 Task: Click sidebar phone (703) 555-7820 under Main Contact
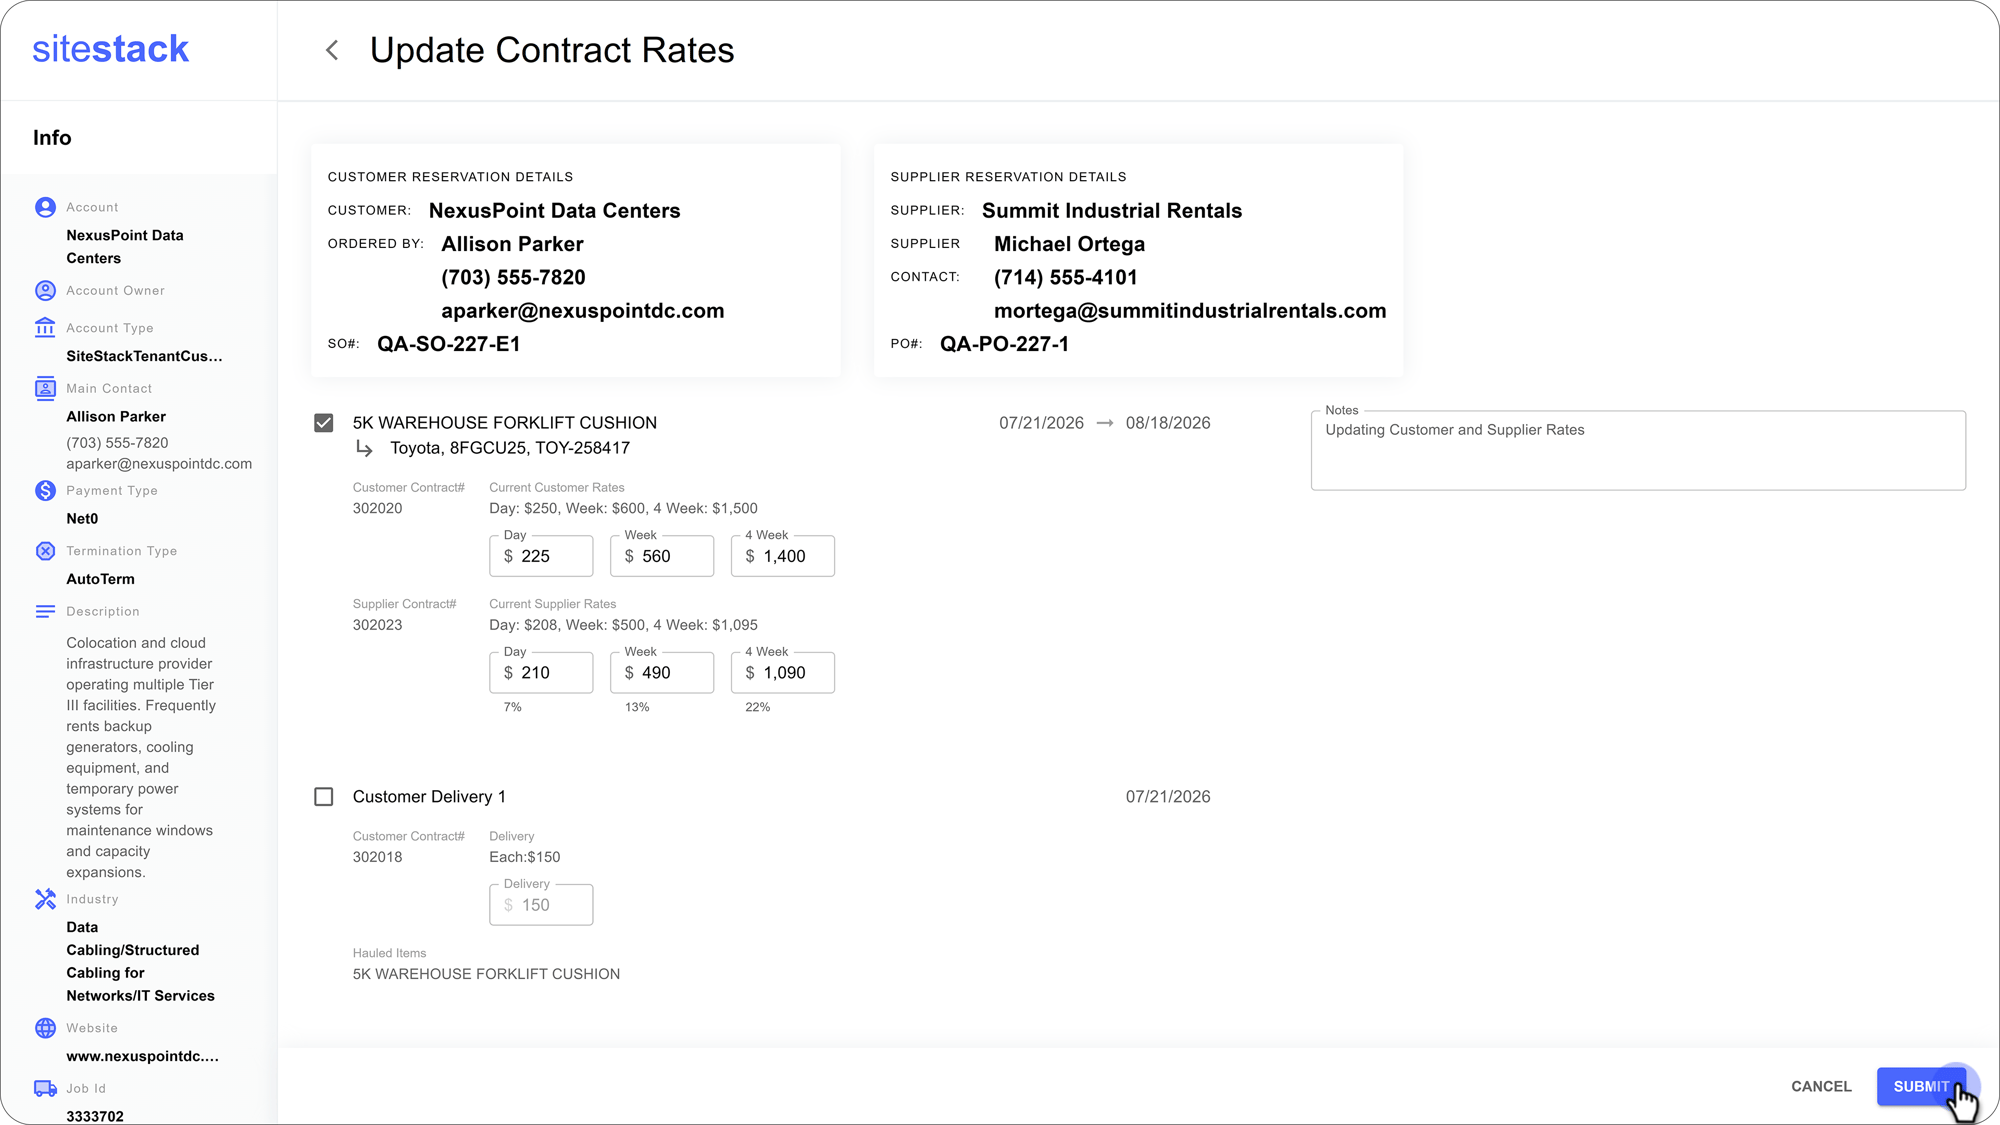[117, 443]
